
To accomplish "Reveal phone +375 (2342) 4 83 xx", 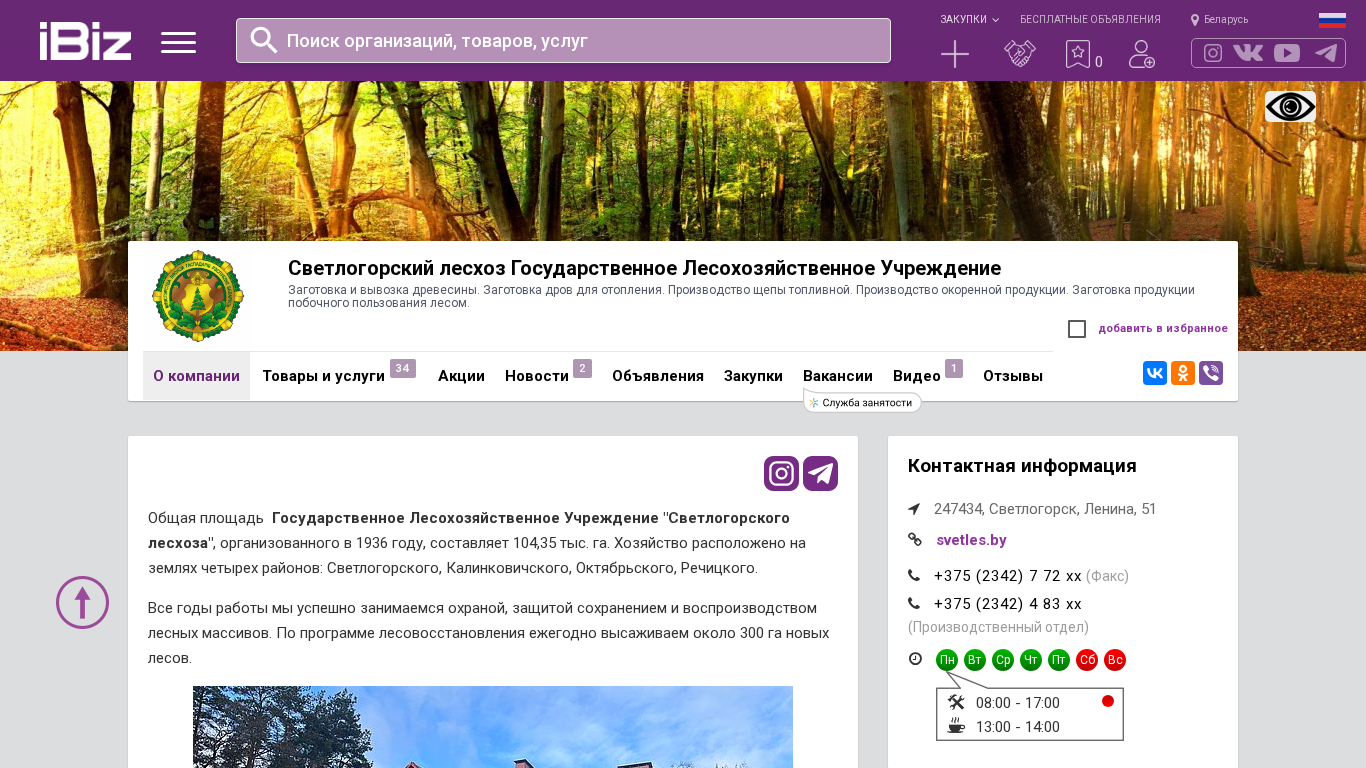I will [1008, 604].
